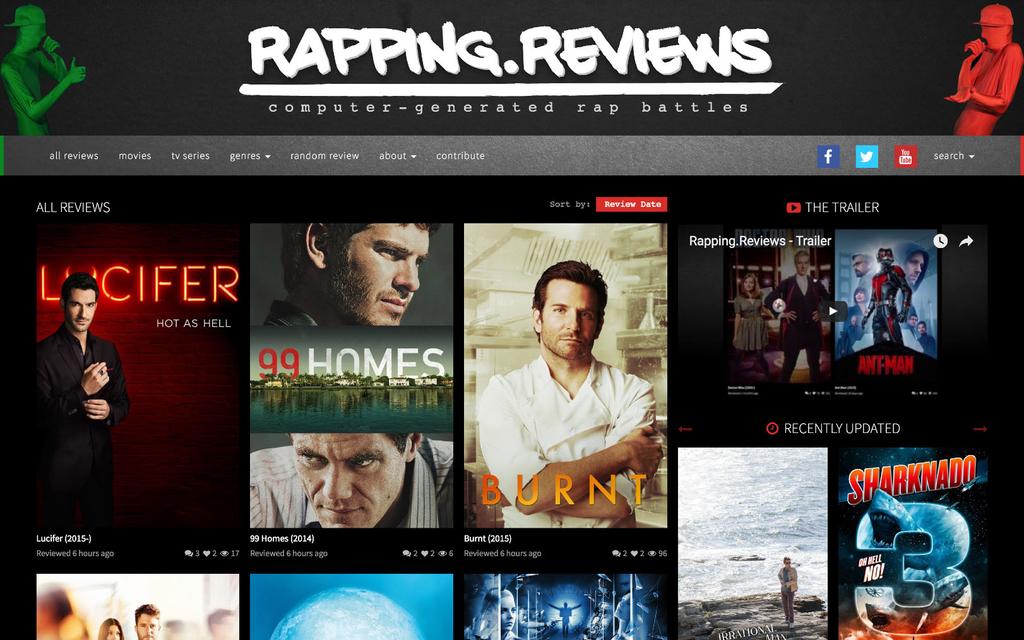Go to movies section

(135, 156)
